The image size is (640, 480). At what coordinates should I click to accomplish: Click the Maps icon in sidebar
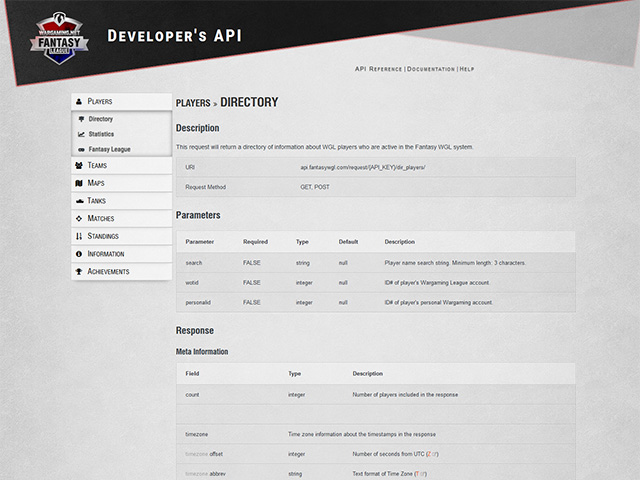point(79,184)
